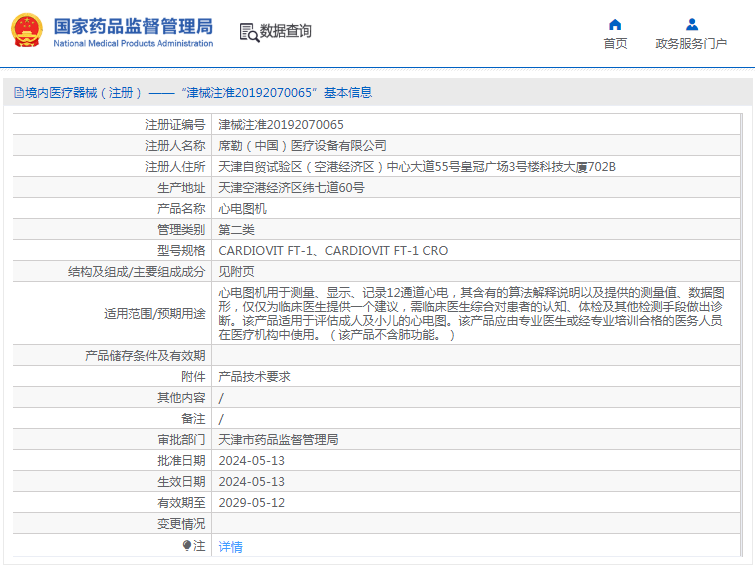Select the 适用范围 description paragraph
The image size is (755, 566).
tap(471, 314)
